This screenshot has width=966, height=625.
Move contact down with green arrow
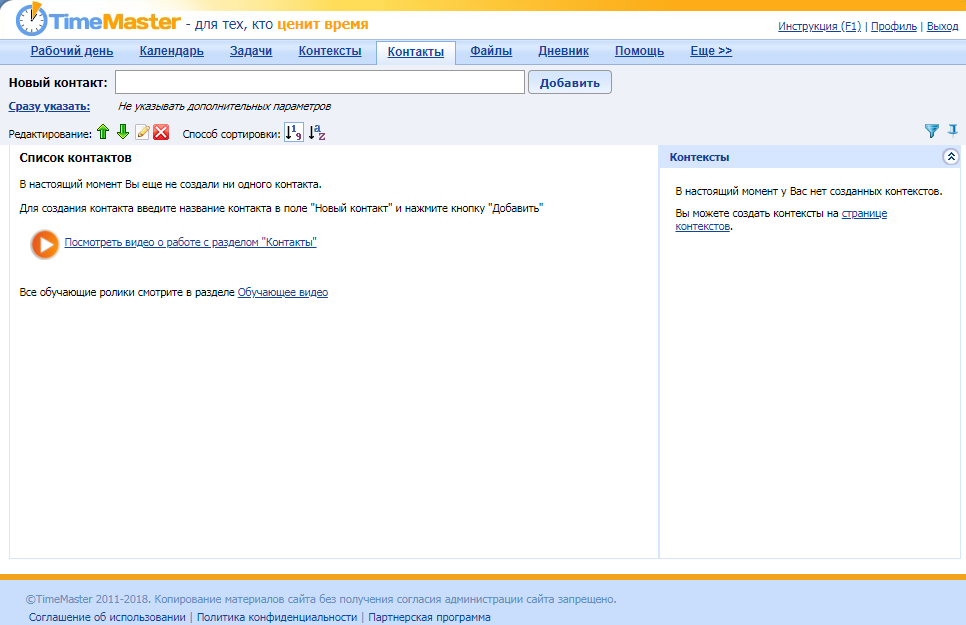(123, 132)
